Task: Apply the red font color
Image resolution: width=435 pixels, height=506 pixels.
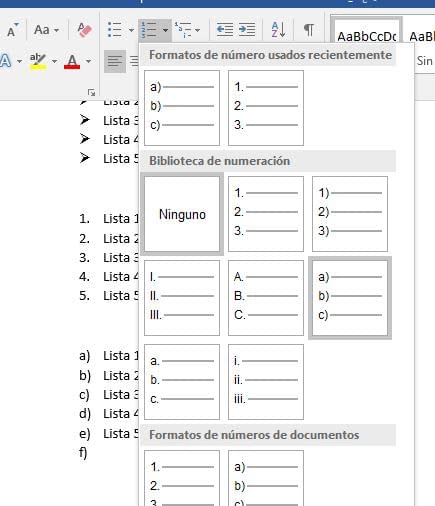Action: click(x=72, y=61)
